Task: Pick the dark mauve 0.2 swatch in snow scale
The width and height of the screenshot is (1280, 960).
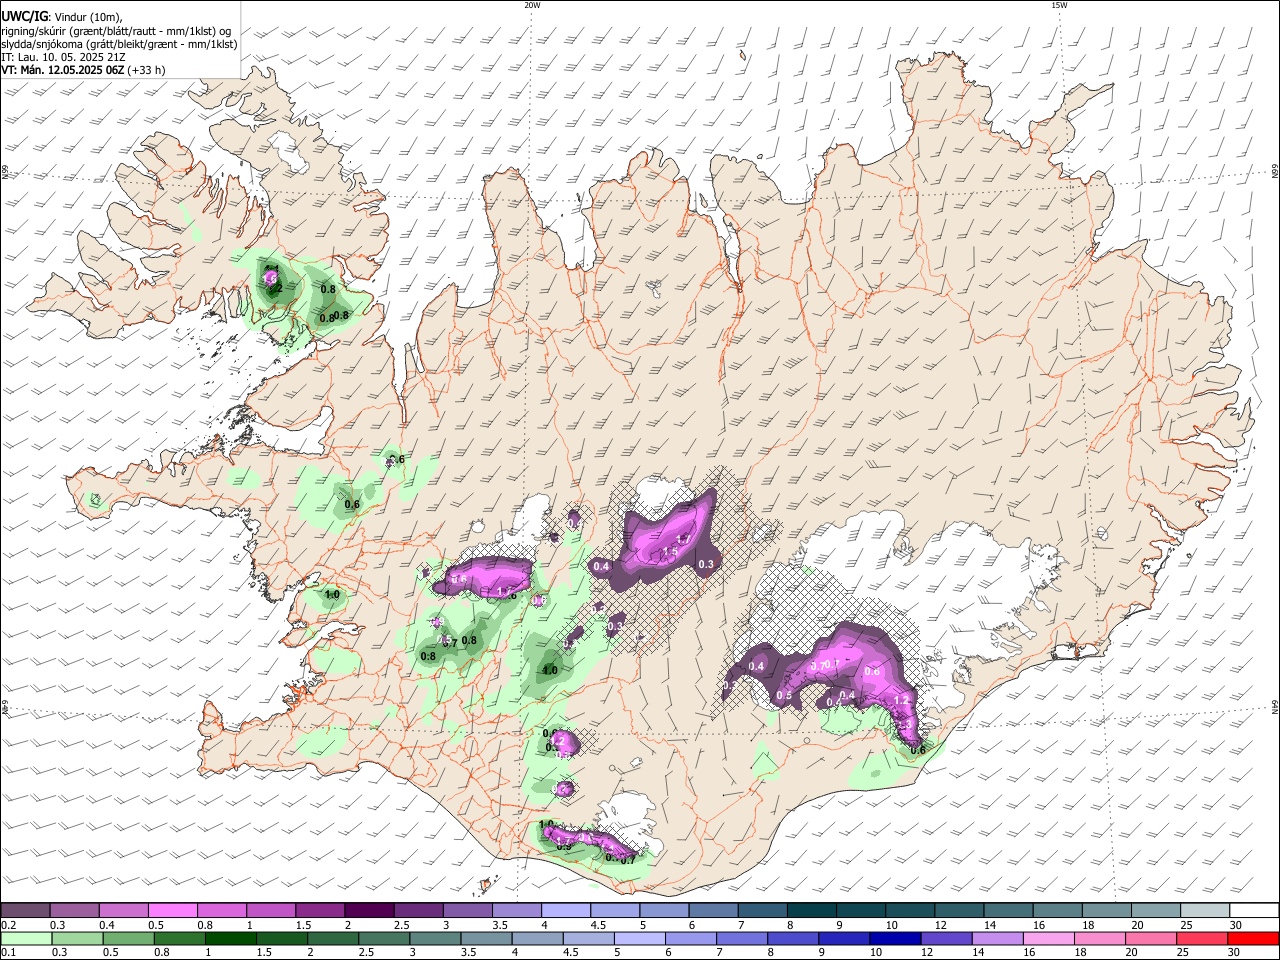Action: [25, 911]
